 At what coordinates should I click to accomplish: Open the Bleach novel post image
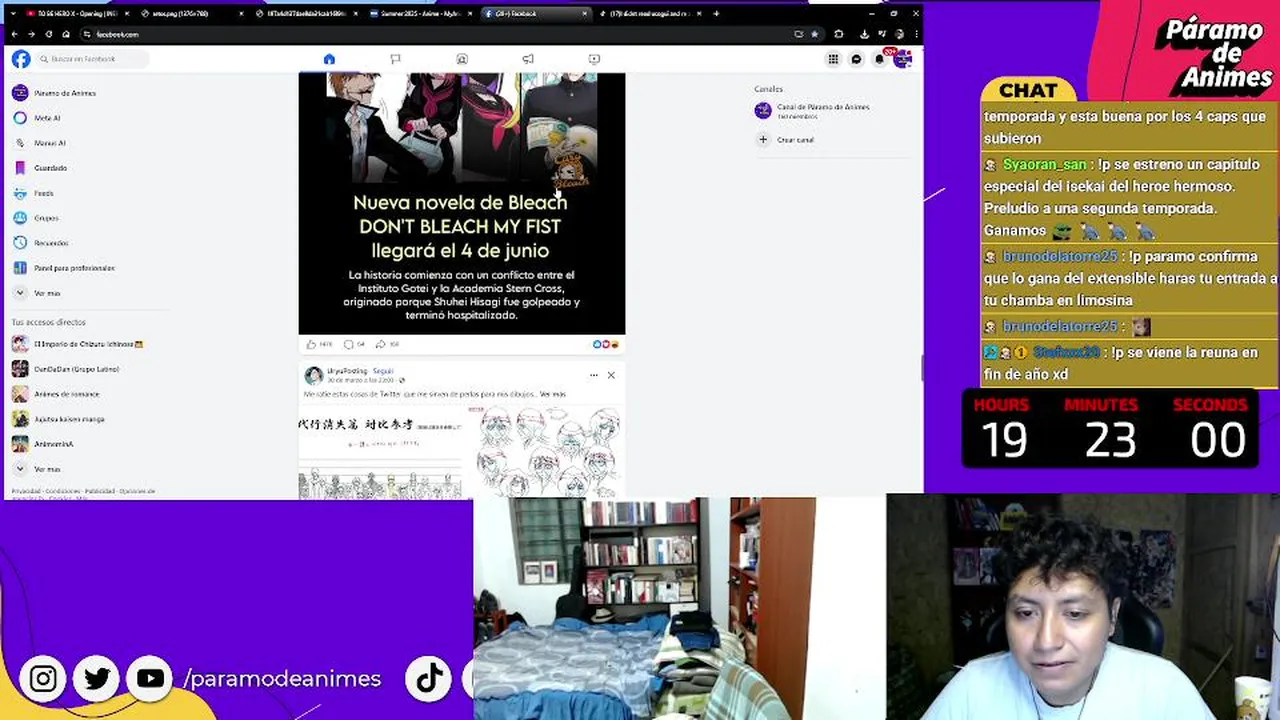pyautogui.click(x=462, y=203)
